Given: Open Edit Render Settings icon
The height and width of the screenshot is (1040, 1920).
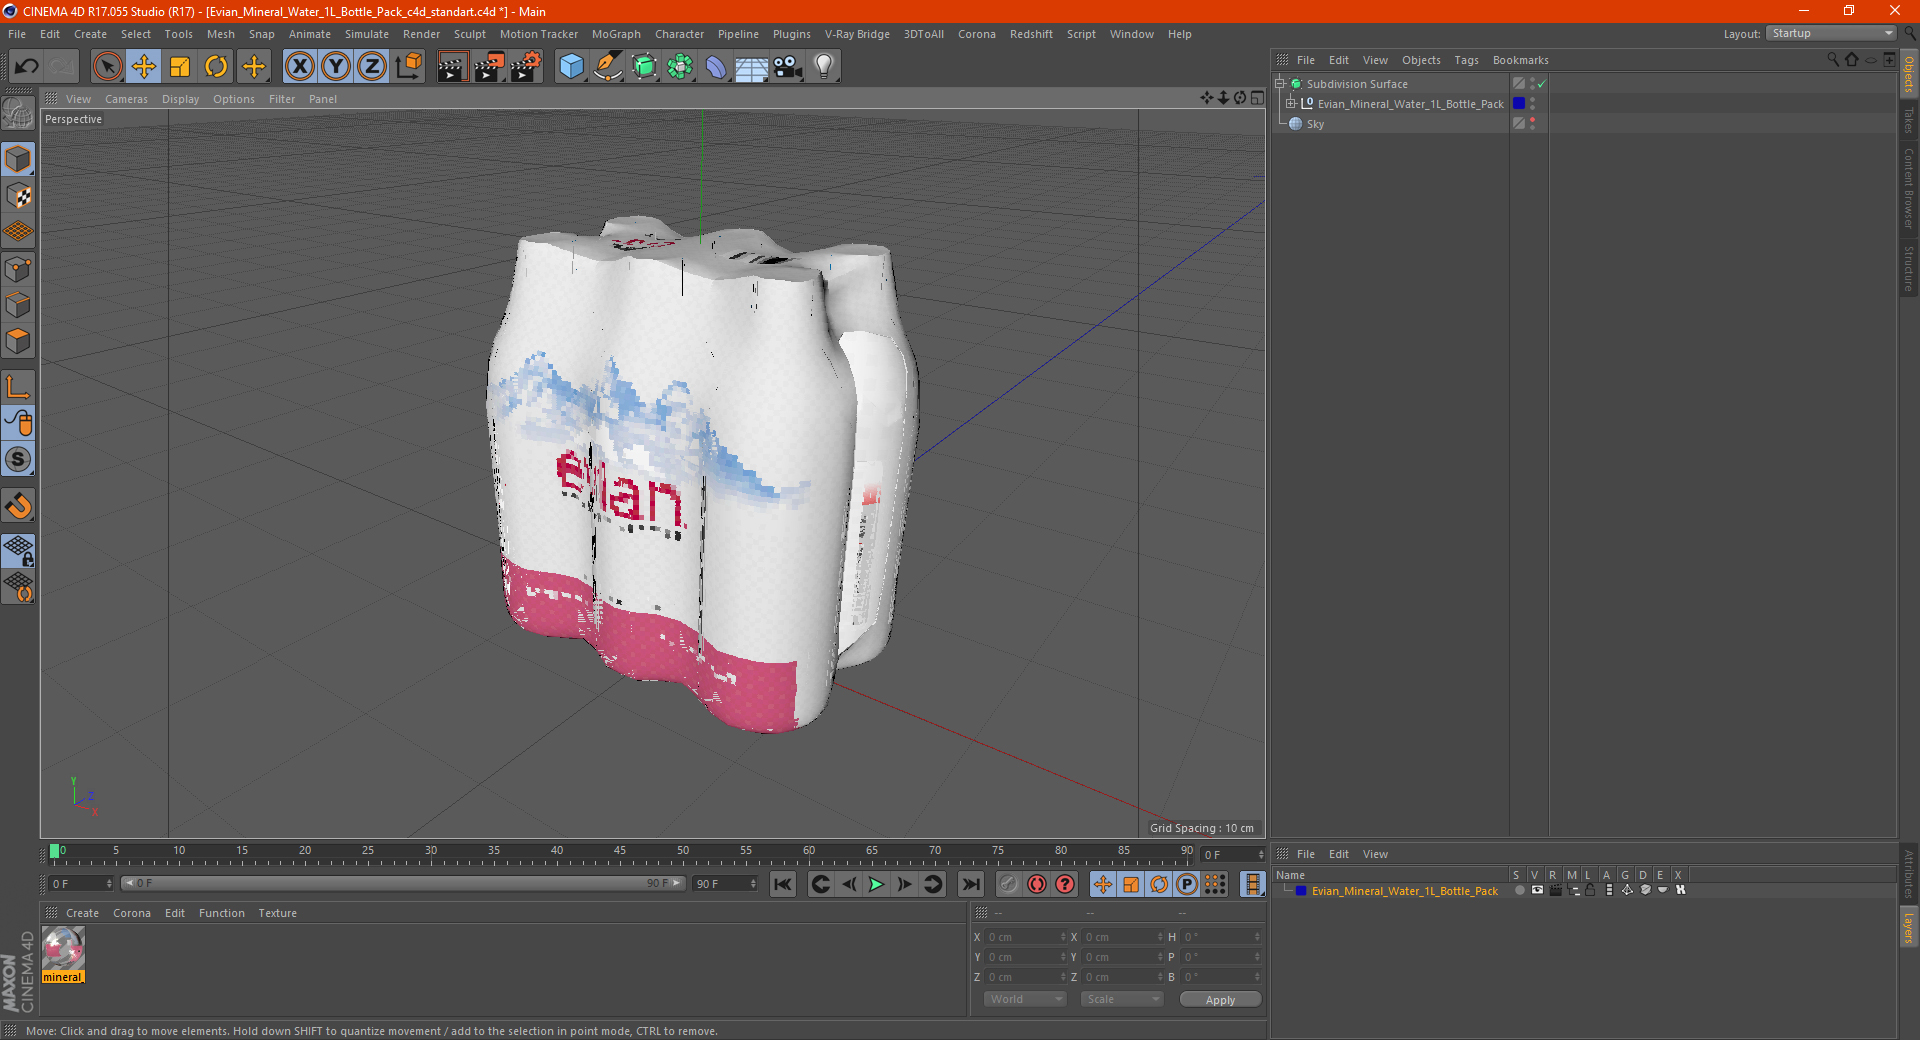Looking at the screenshot, I should pos(526,67).
